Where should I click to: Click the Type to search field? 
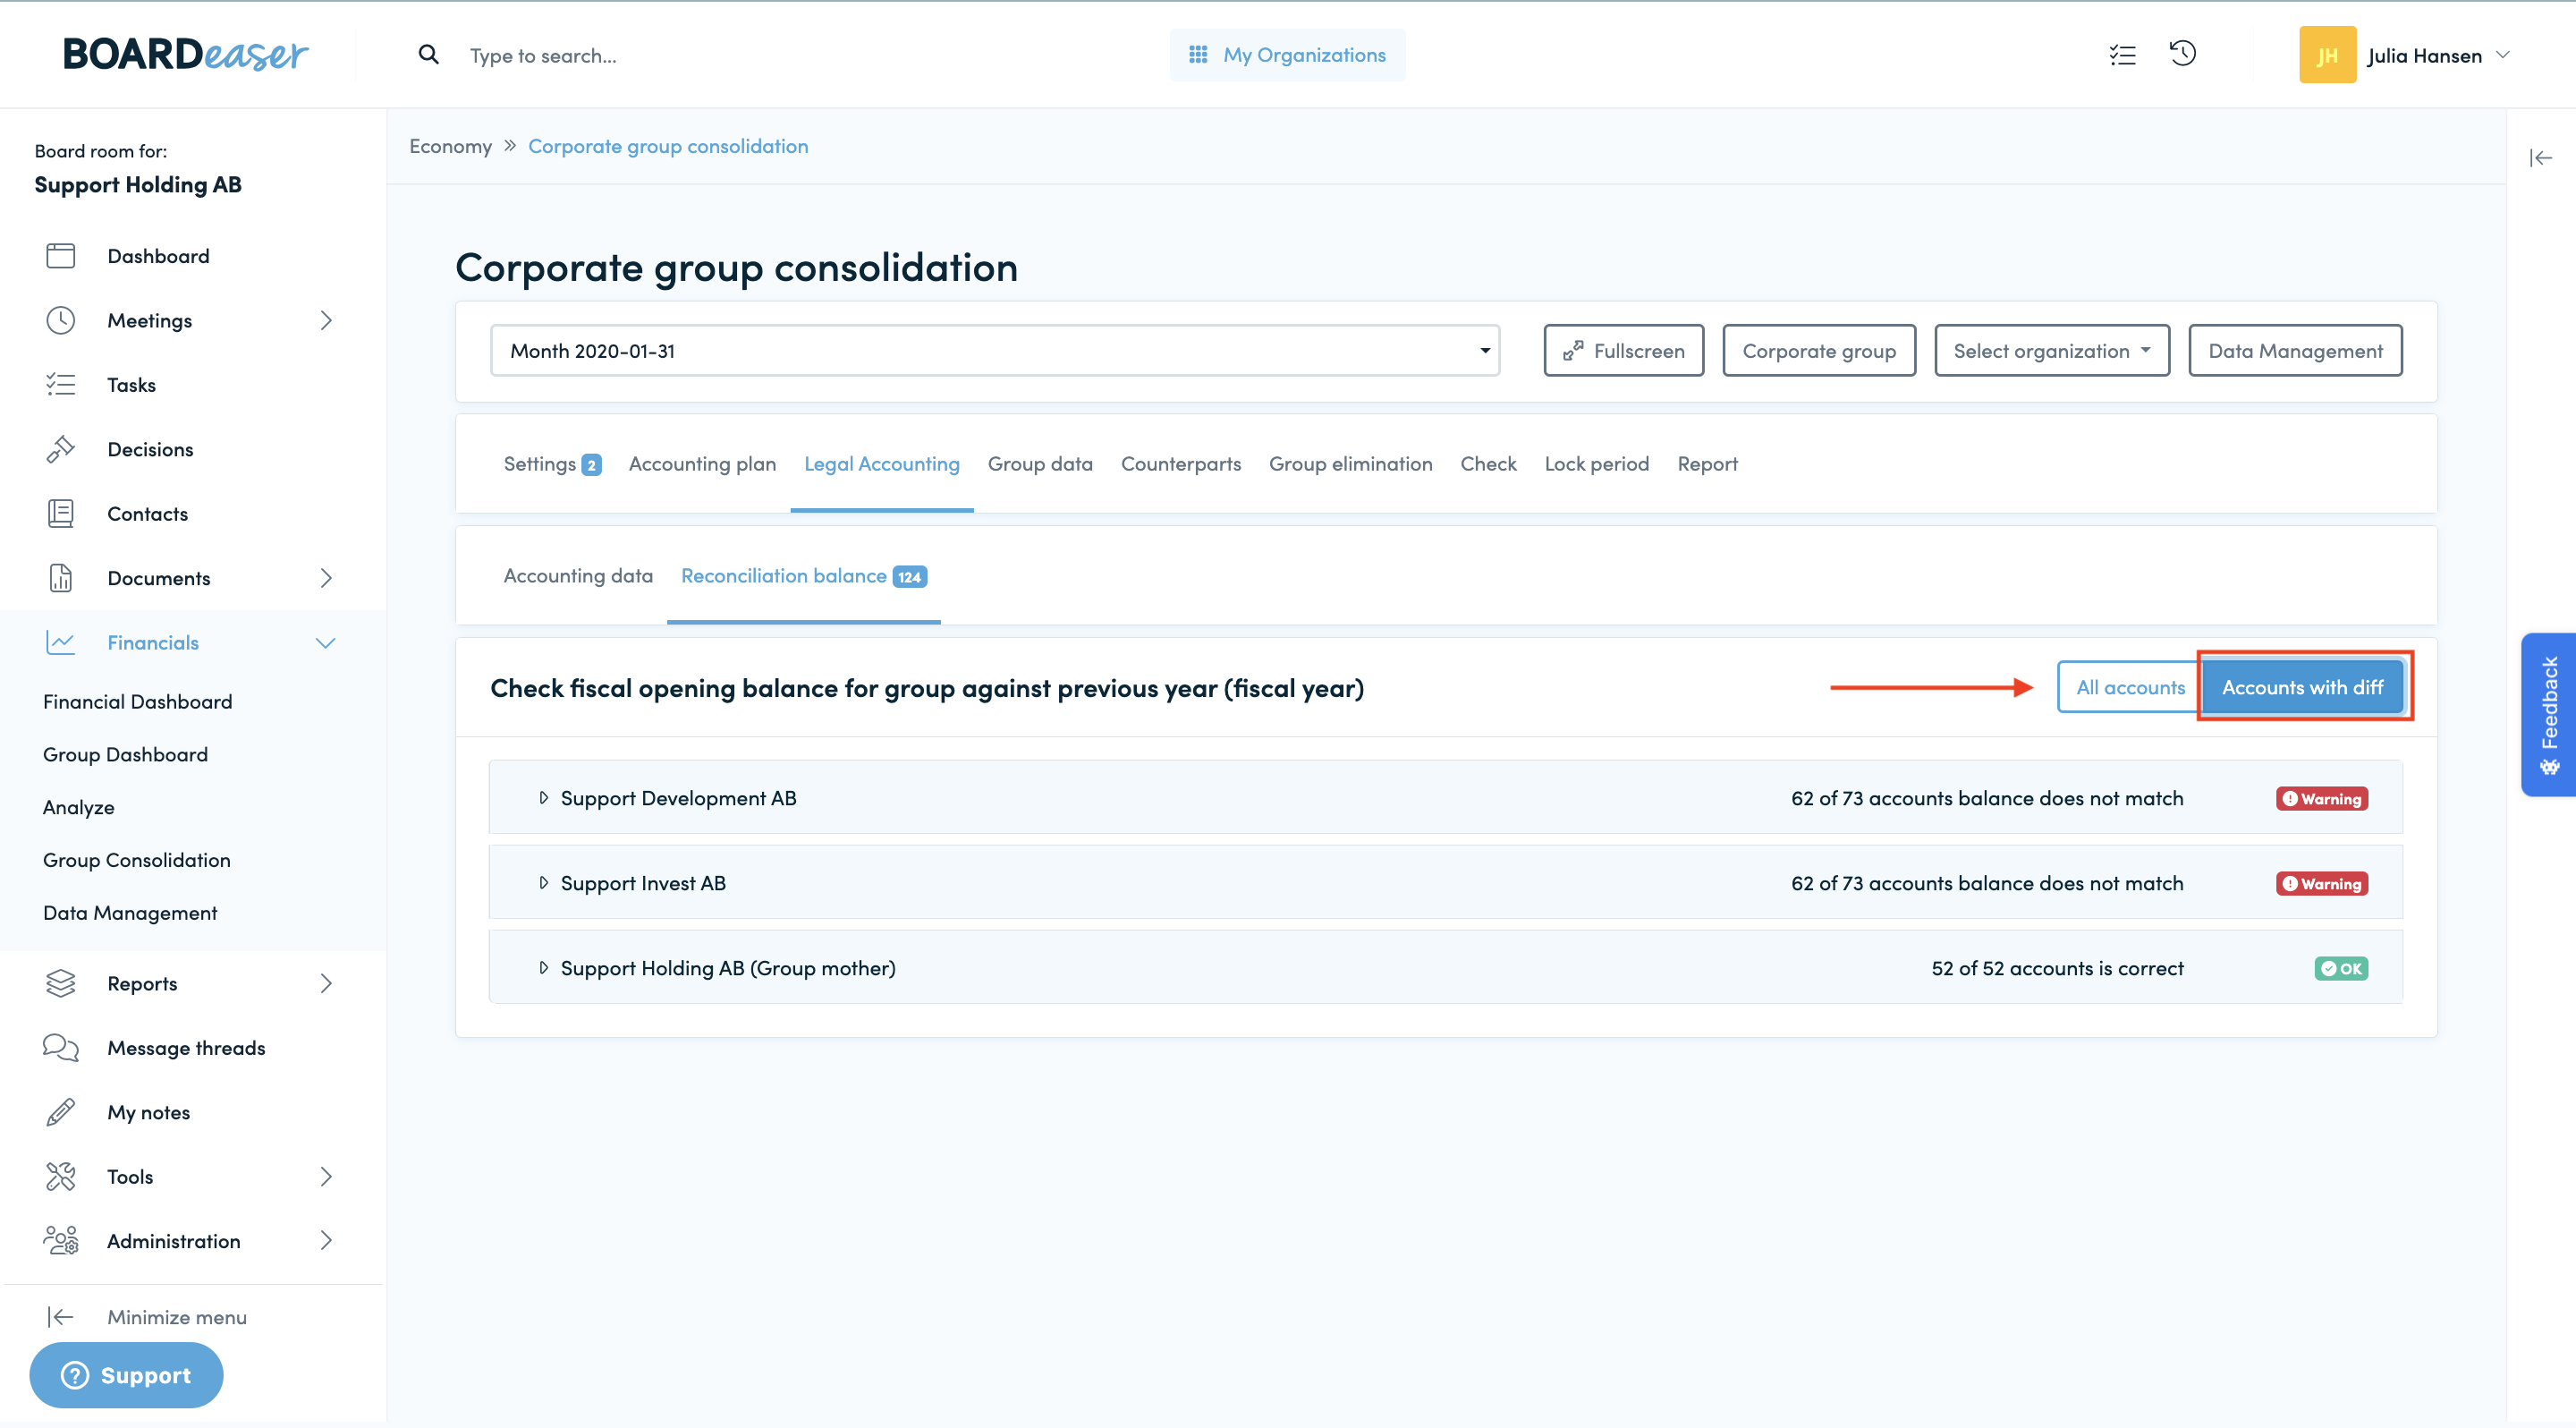tap(543, 55)
